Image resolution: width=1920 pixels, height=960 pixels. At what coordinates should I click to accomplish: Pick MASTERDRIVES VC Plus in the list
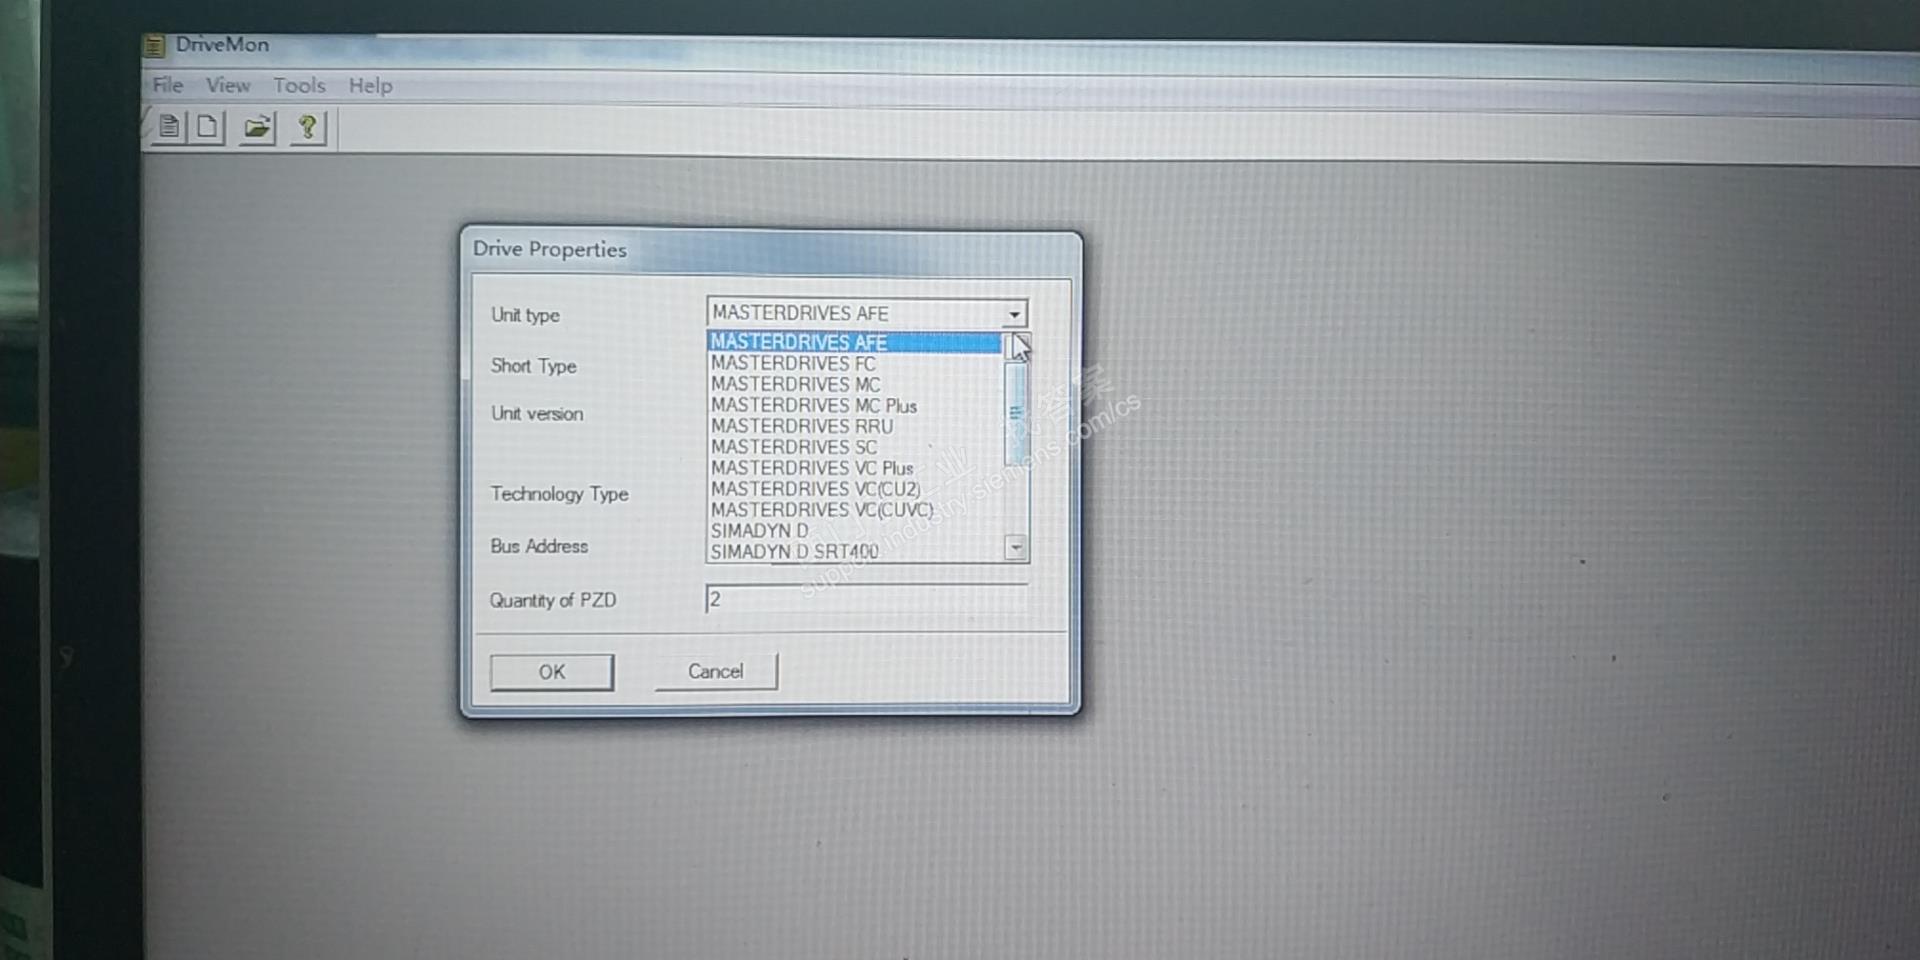point(854,468)
